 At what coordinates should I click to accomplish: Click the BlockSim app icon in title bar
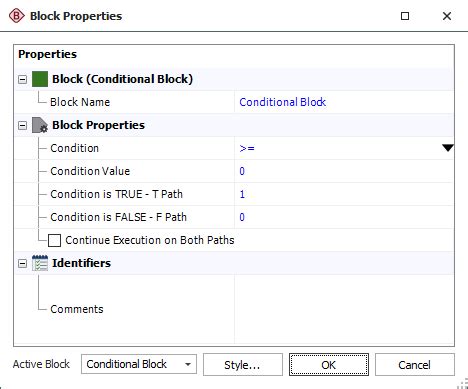(x=16, y=16)
